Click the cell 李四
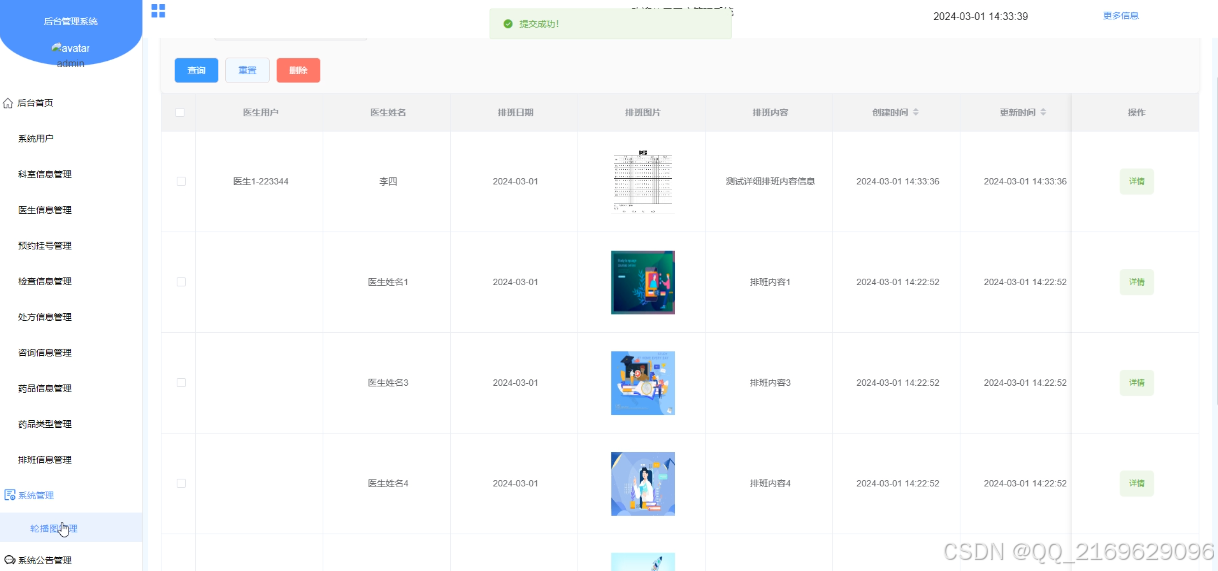Screen dimensions: 1218x571 [x=388, y=182]
